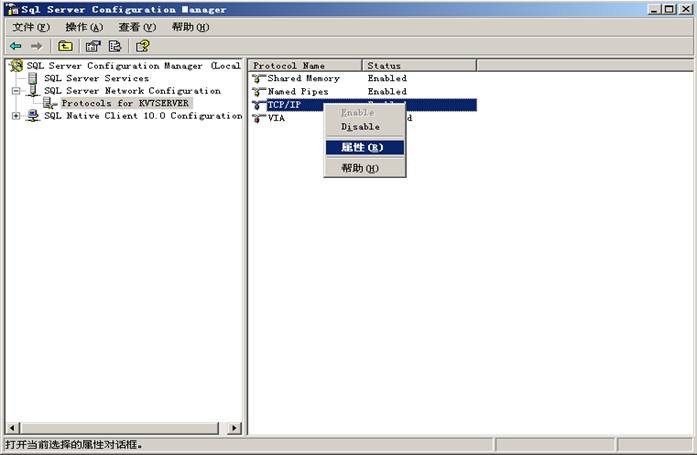Viewport: 697px width, 455px height.
Task: Select Protocols for KV7SERVER tree item
Action: click(x=124, y=103)
